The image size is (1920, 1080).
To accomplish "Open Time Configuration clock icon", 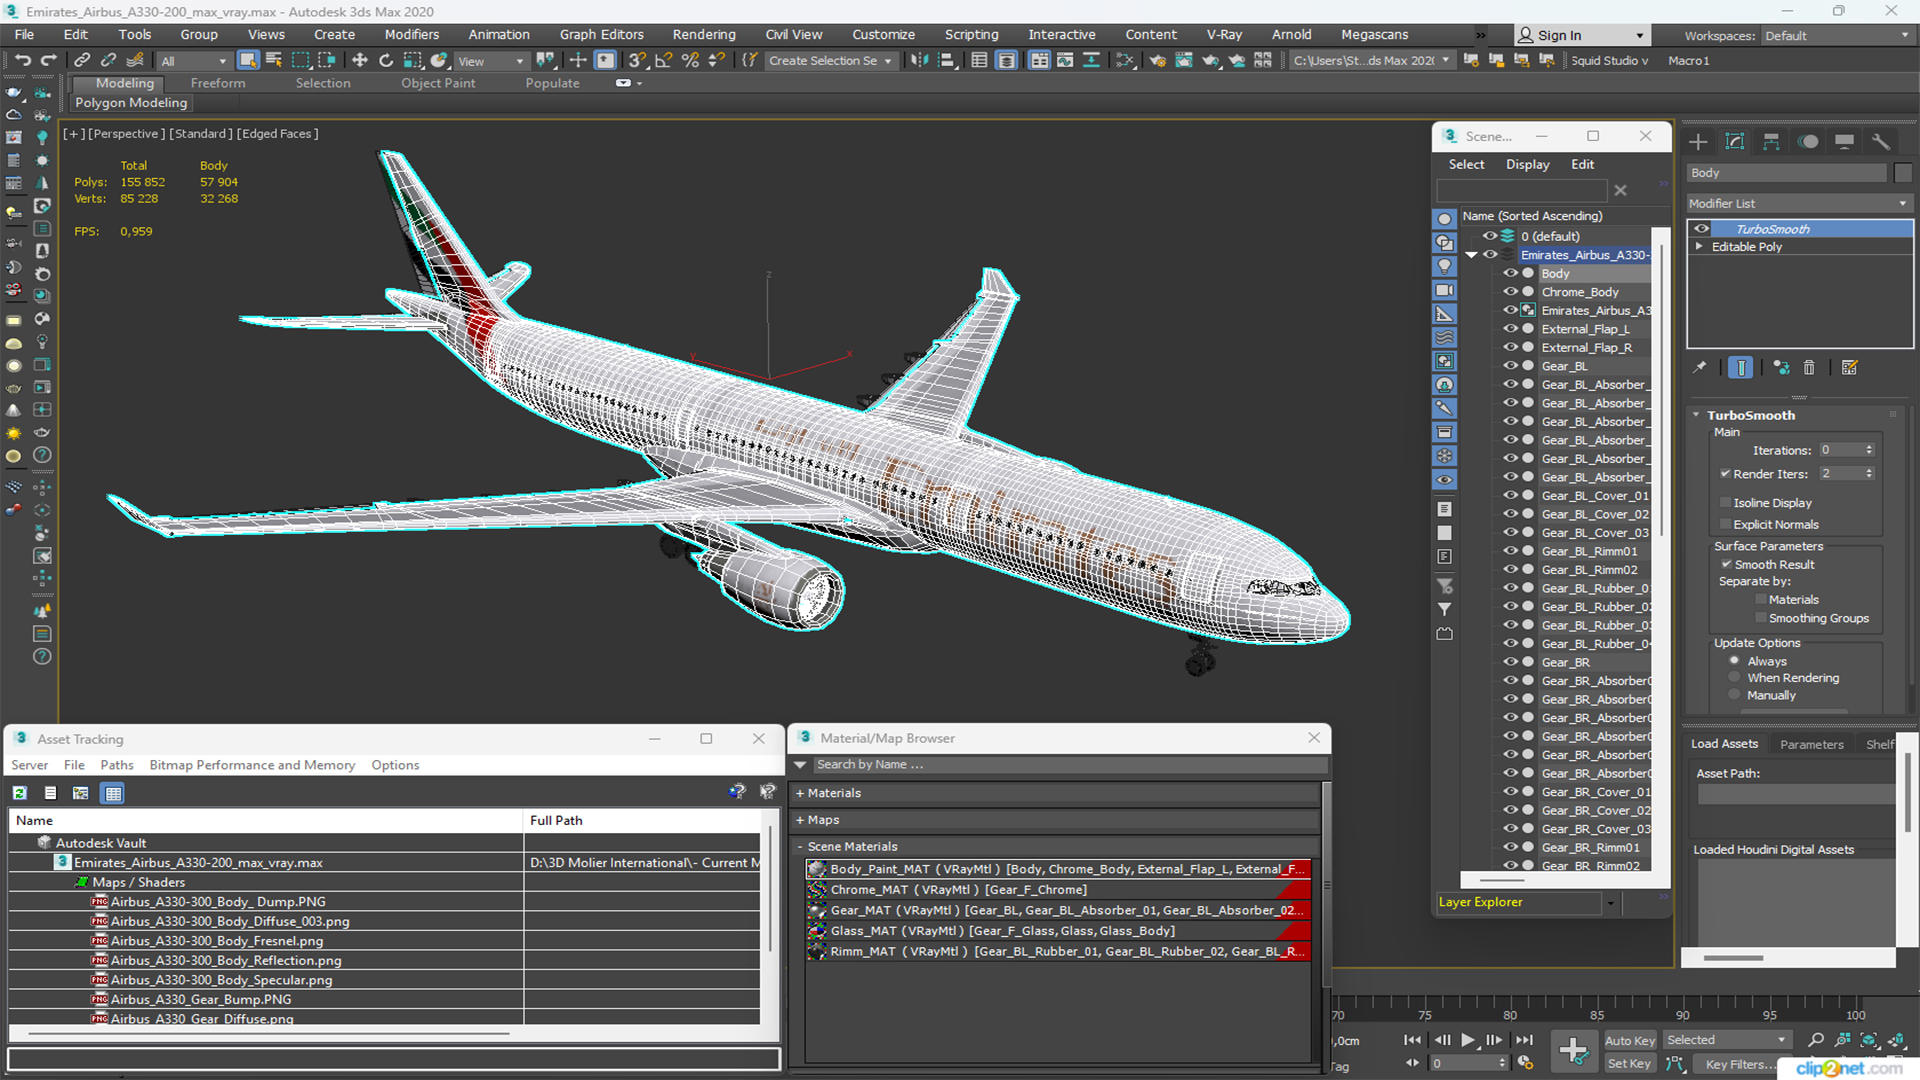I will tap(1525, 1063).
